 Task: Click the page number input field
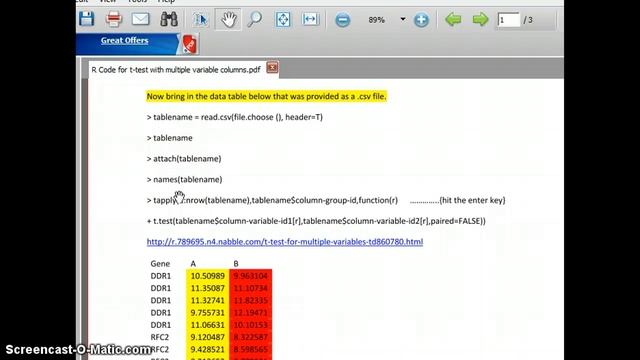(x=508, y=20)
